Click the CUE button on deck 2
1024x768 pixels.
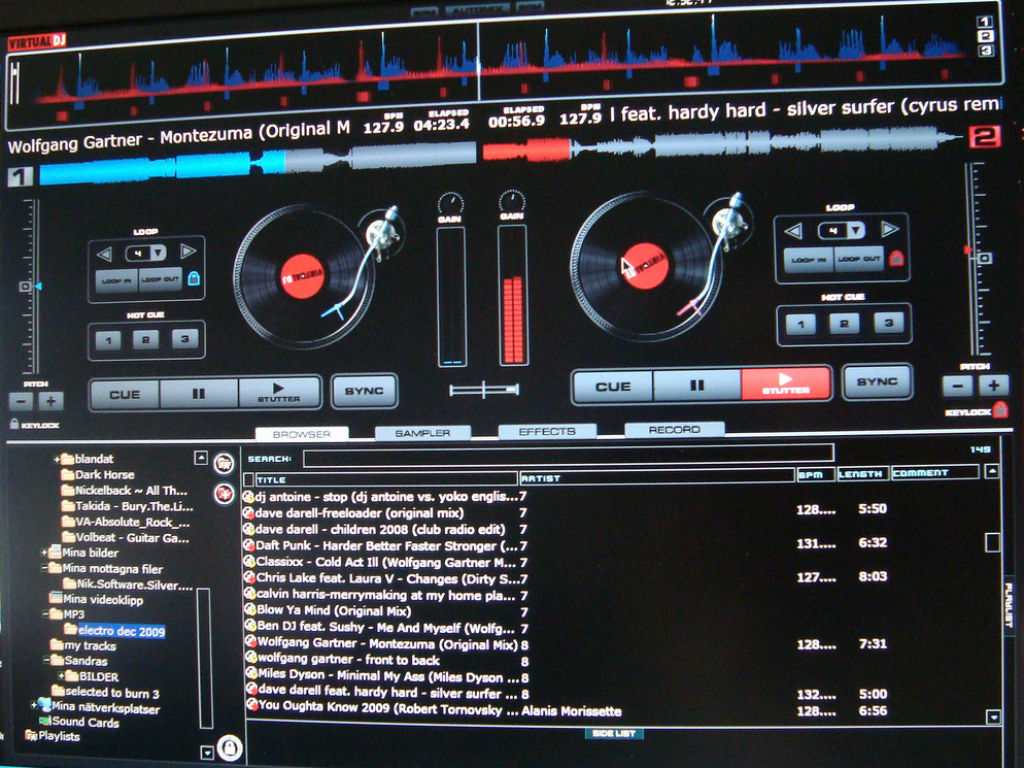(613, 387)
